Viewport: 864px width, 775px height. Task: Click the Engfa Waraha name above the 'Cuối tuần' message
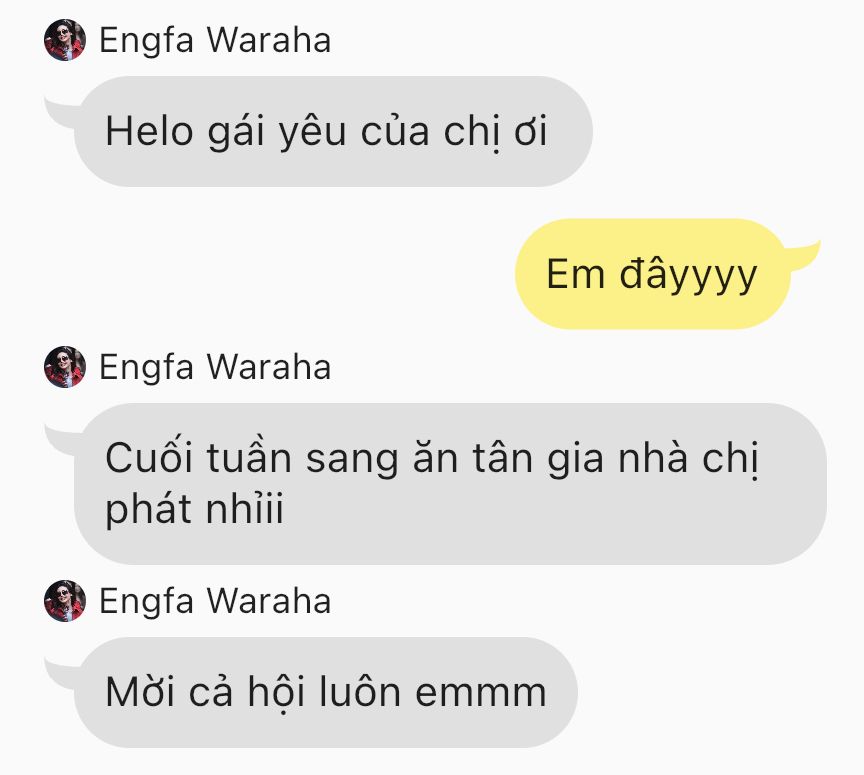pos(215,368)
